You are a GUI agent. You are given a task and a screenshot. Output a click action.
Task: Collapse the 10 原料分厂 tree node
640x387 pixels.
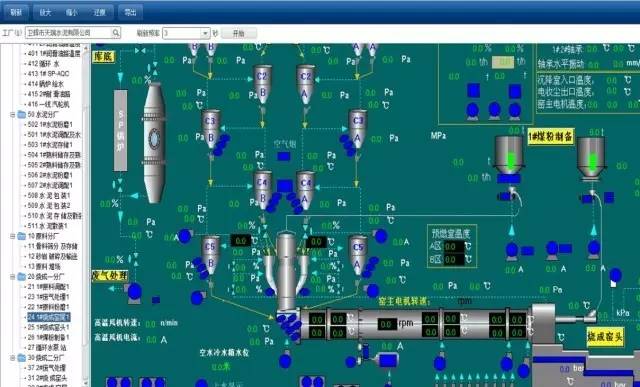pyautogui.click(x=13, y=236)
